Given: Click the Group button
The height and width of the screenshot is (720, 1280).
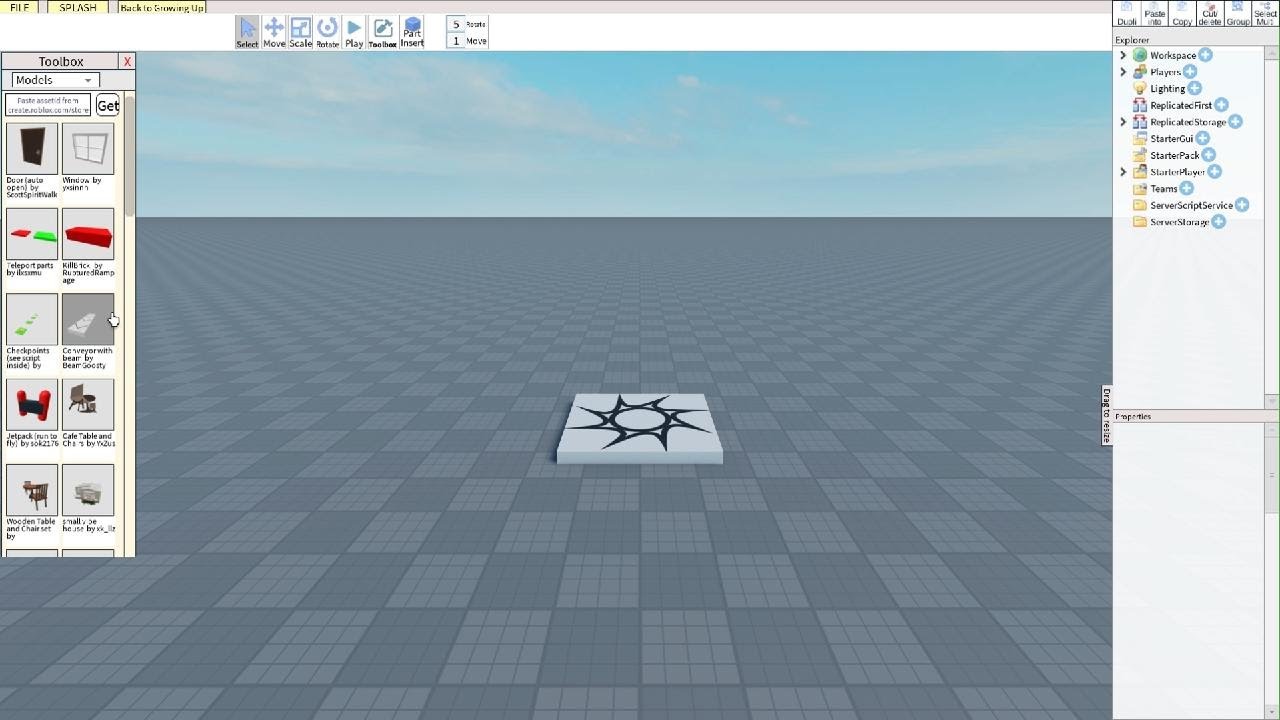Looking at the screenshot, I should point(1238,13).
